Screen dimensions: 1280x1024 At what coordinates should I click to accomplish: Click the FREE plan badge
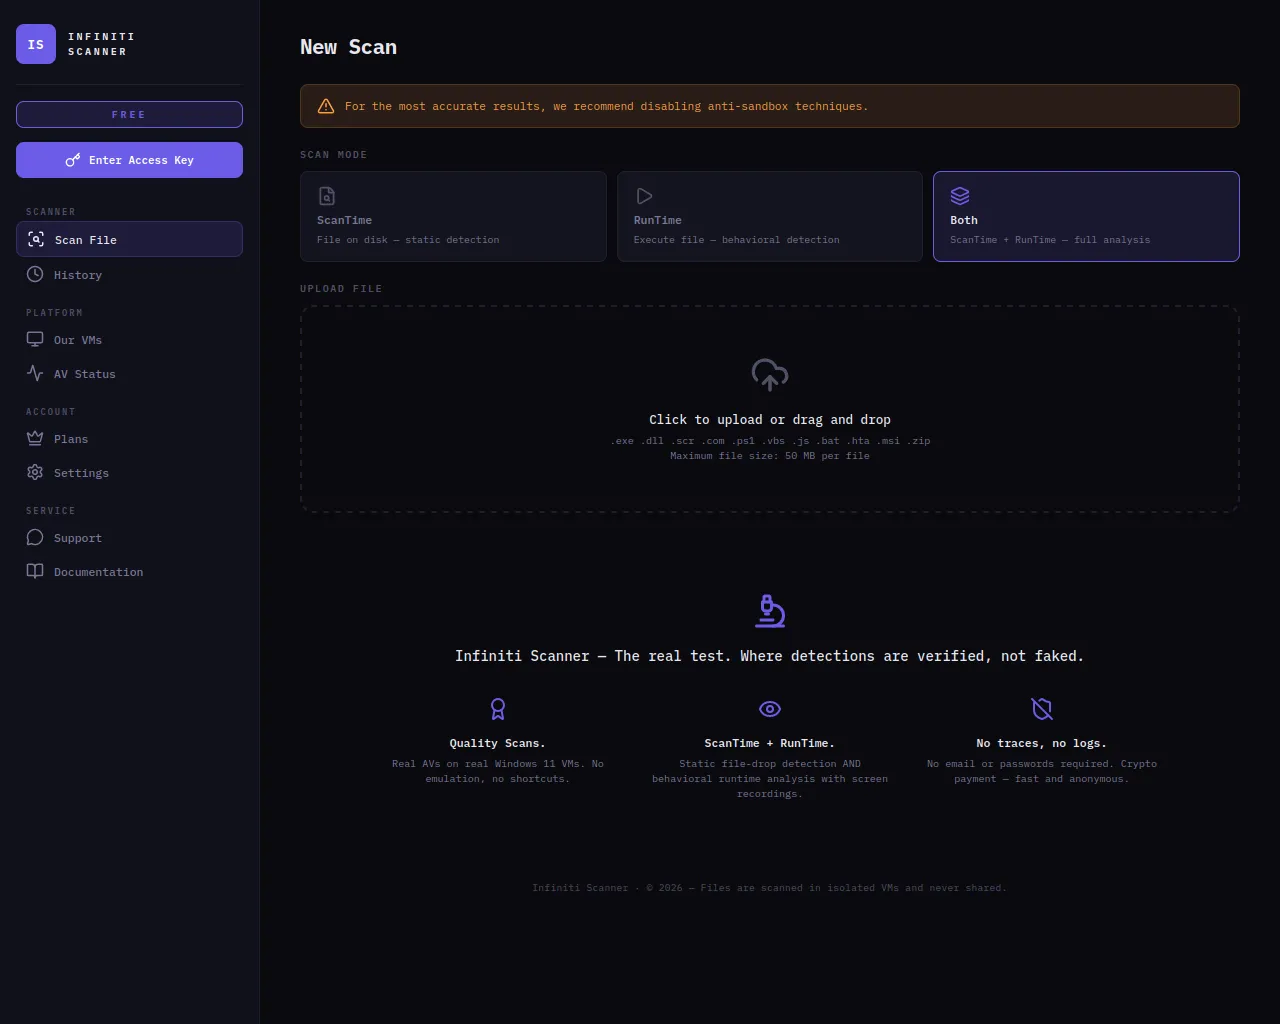pos(129,115)
